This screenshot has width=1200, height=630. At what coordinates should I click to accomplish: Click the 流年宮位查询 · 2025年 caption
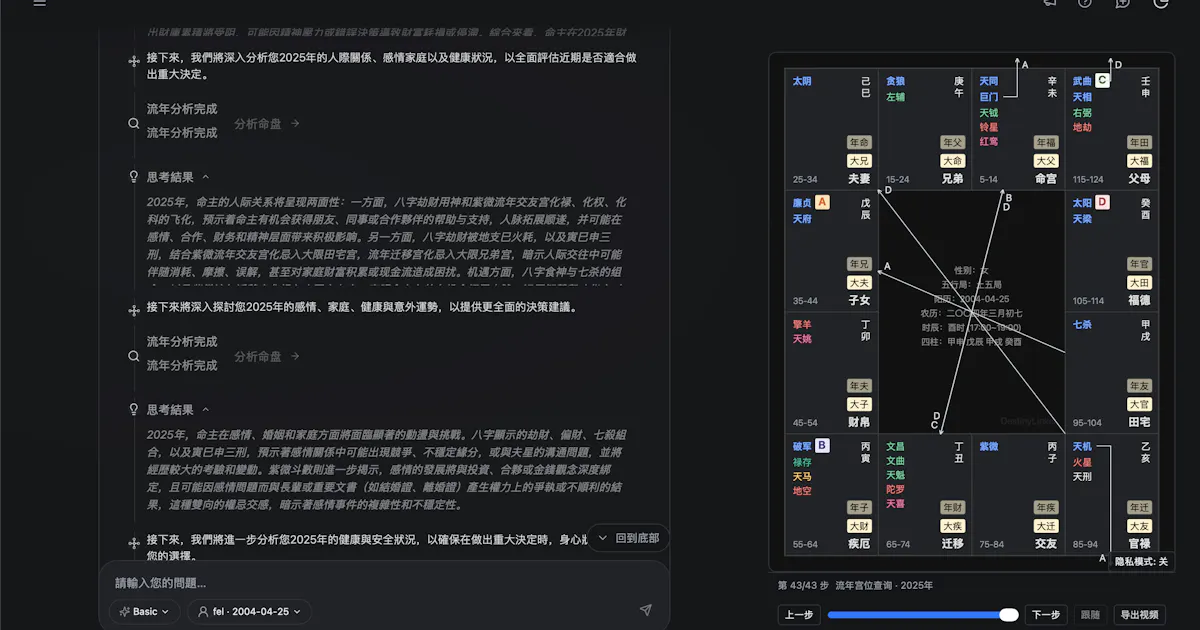883,585
